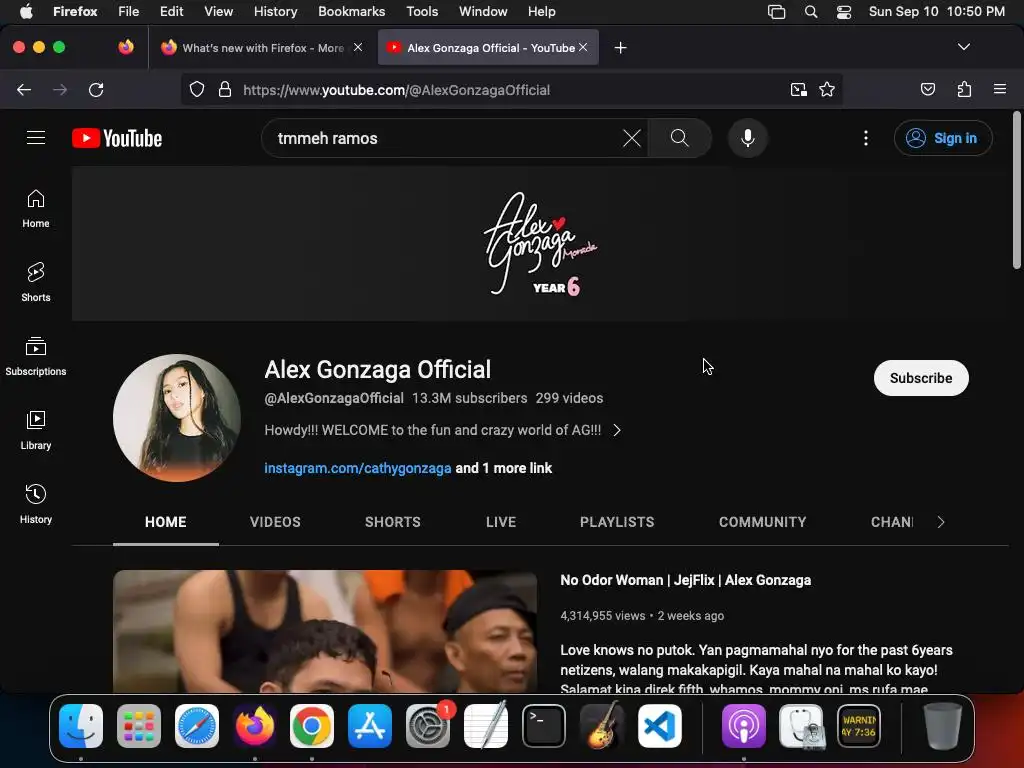Start voice search with the microphone
Image resolution: width=1024 pixels, height=768 pixels.
coord(748,138)
